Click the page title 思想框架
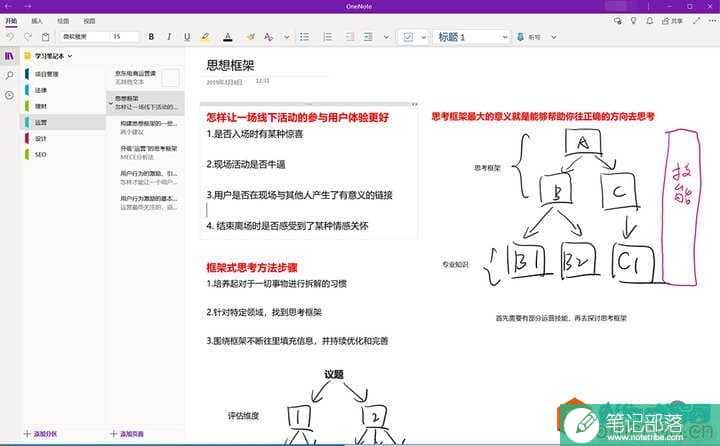The image size is (720, 446). point(230,65)
